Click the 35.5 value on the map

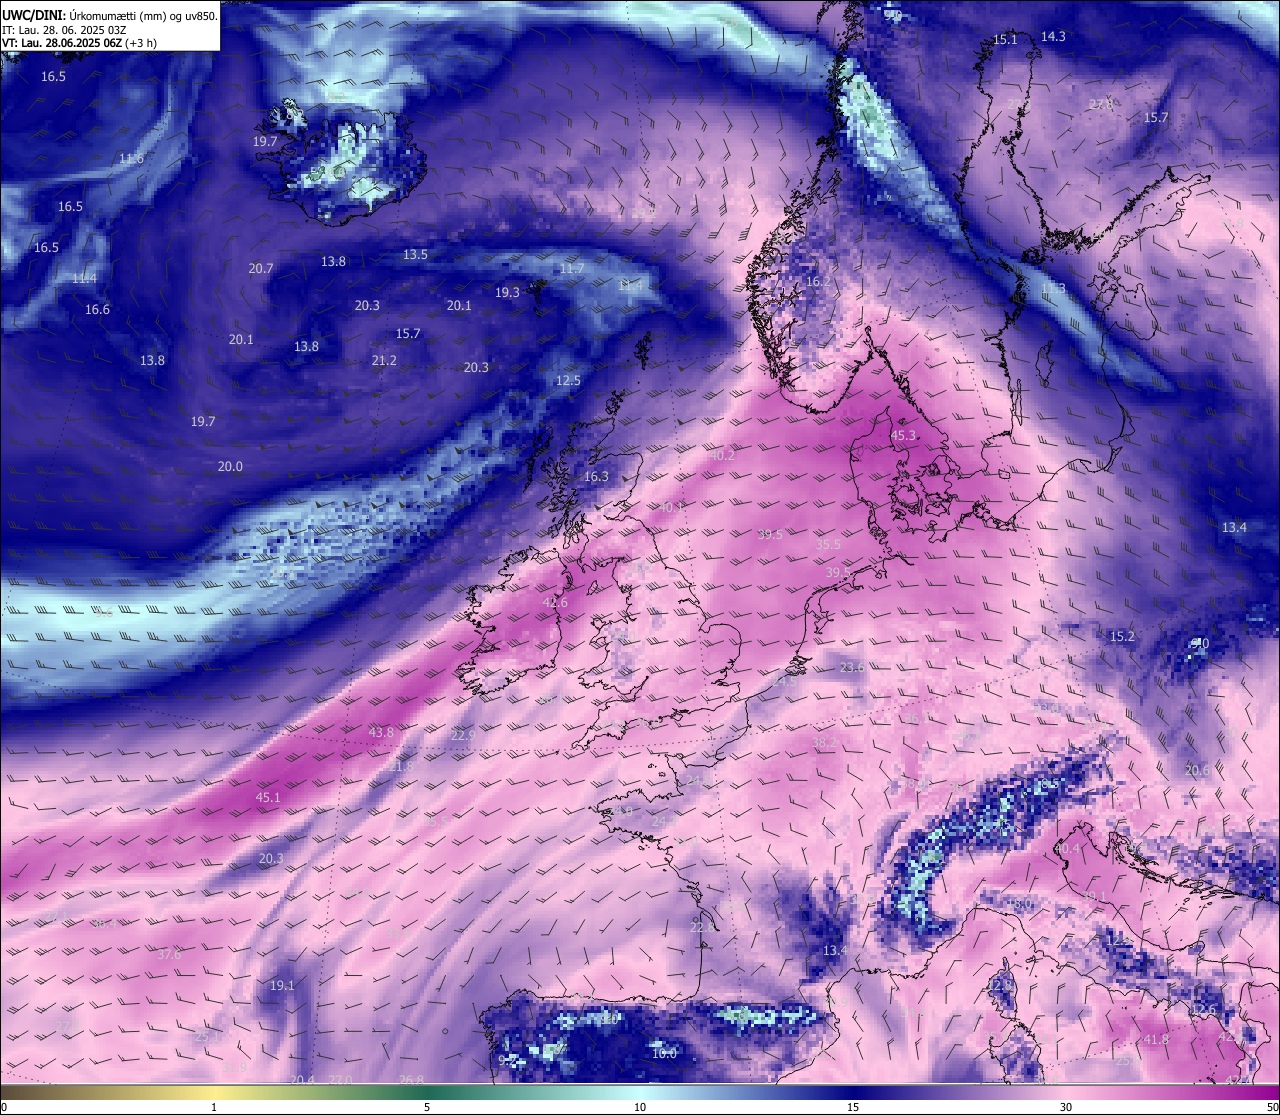click(x=828, y=544)
